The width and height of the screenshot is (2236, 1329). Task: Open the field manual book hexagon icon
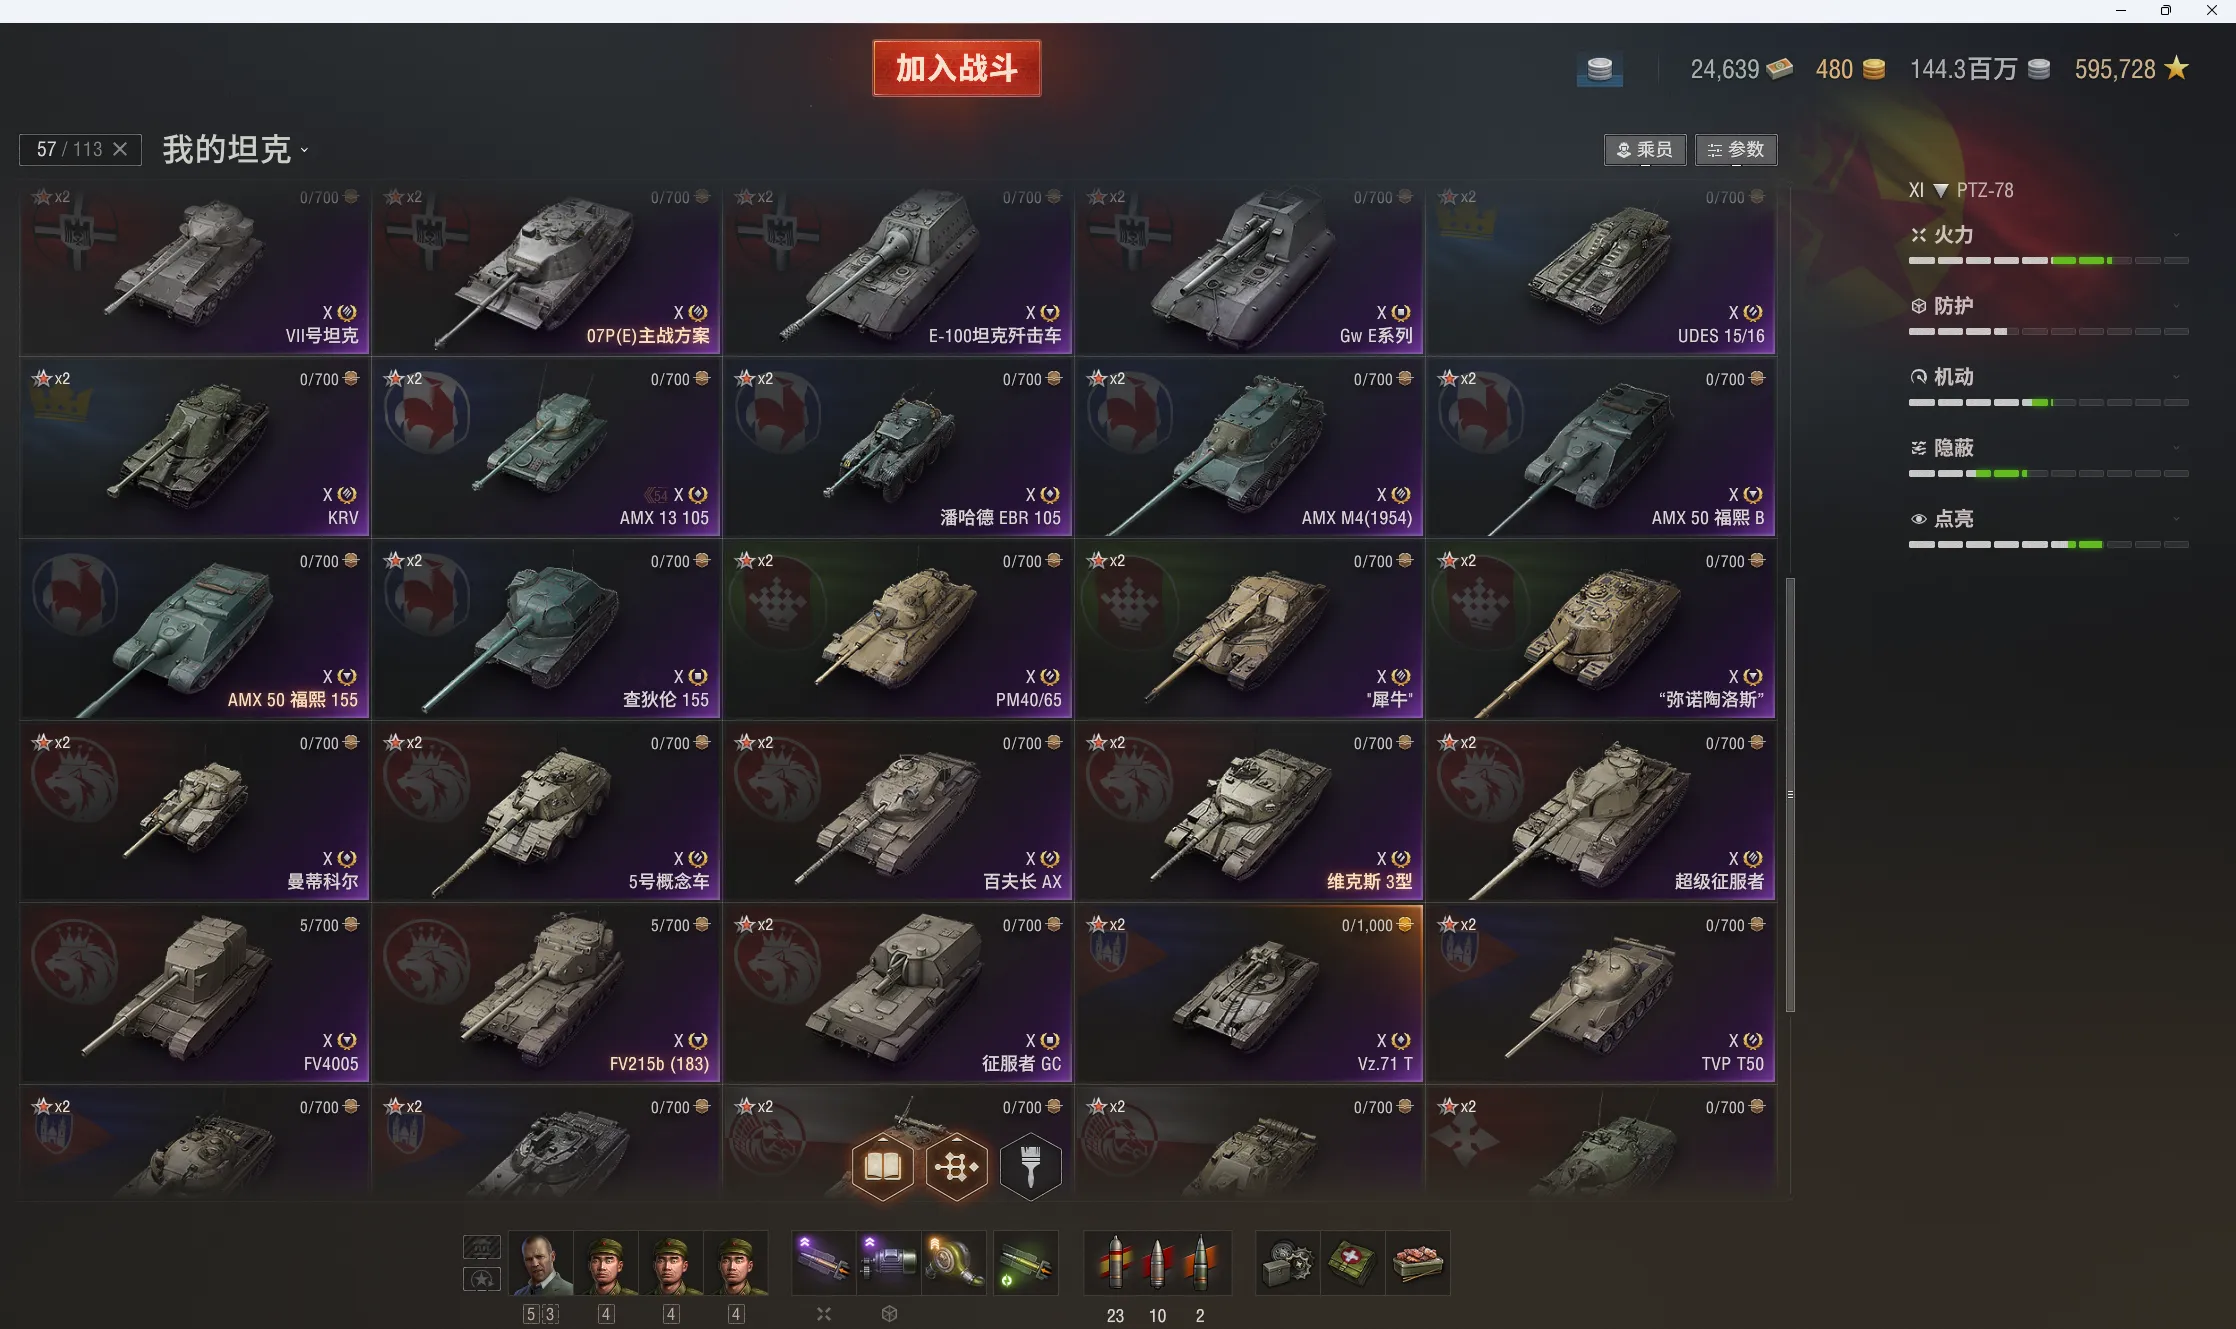click(x=883, y=1166)
